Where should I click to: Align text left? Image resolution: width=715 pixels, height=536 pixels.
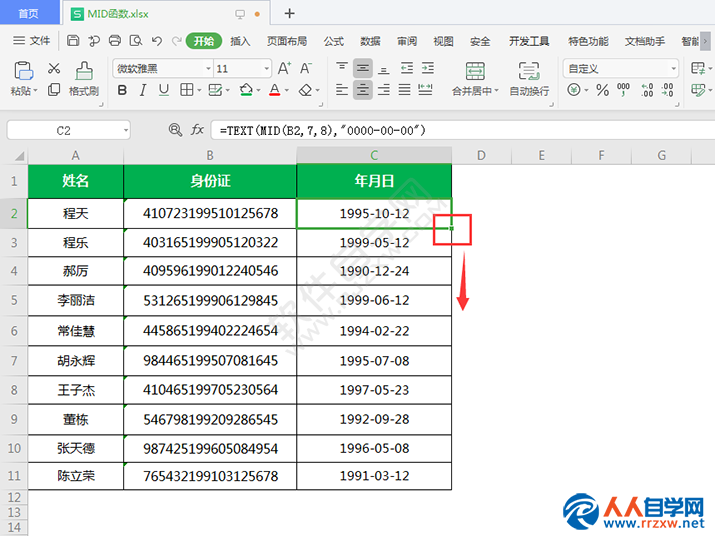click(x=342, y=90)
